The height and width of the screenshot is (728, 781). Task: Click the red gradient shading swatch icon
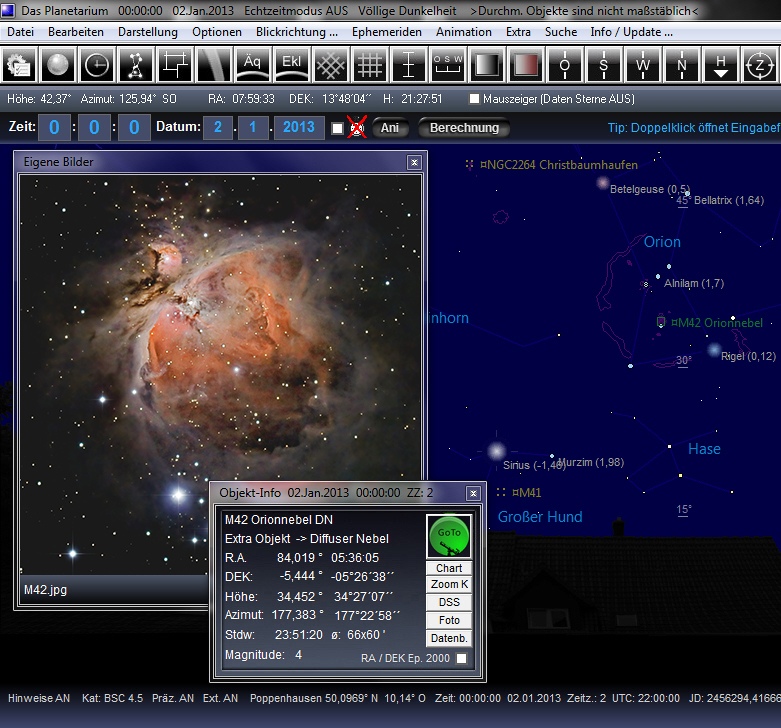pos(526,66)
